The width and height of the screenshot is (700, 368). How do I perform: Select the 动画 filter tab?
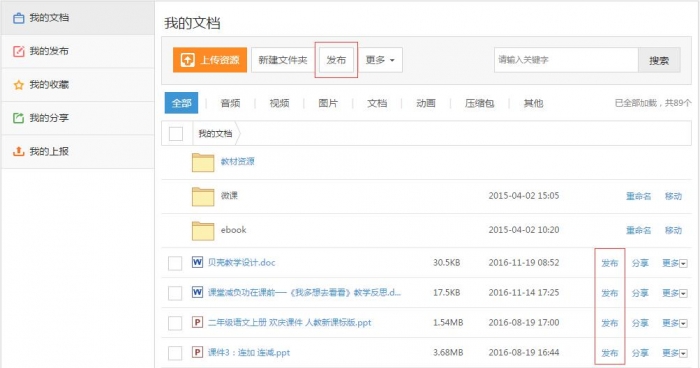pyautogui.click(x=426, y=103)
